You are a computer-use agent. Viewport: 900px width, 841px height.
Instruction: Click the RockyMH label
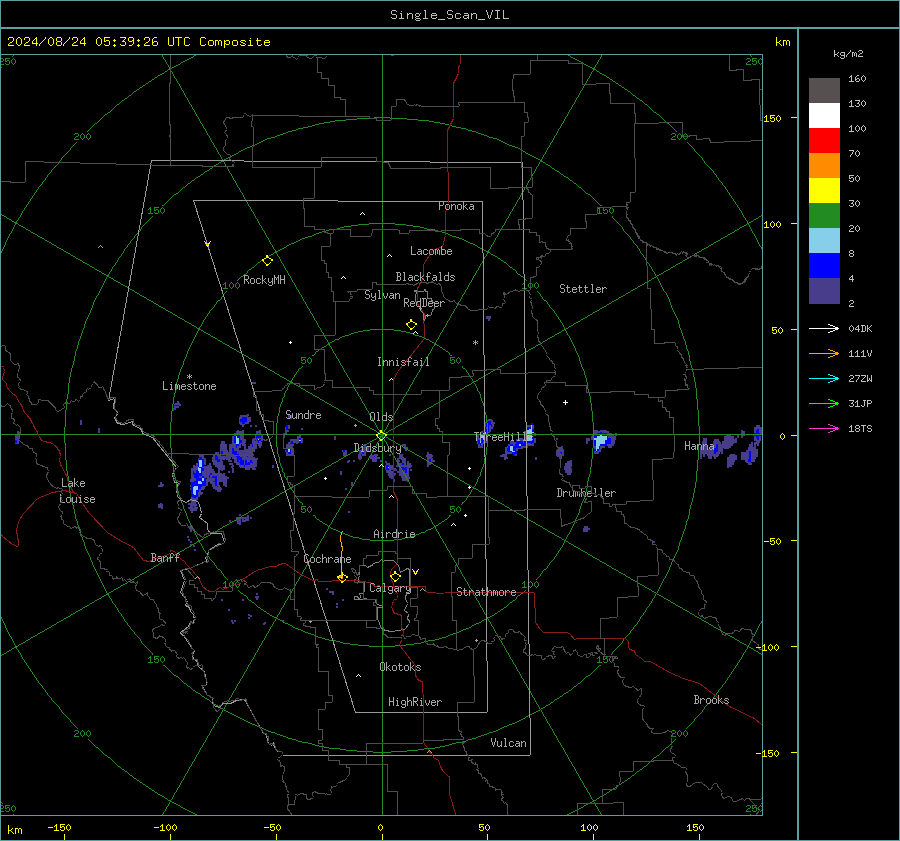click(x=264, y=280)
